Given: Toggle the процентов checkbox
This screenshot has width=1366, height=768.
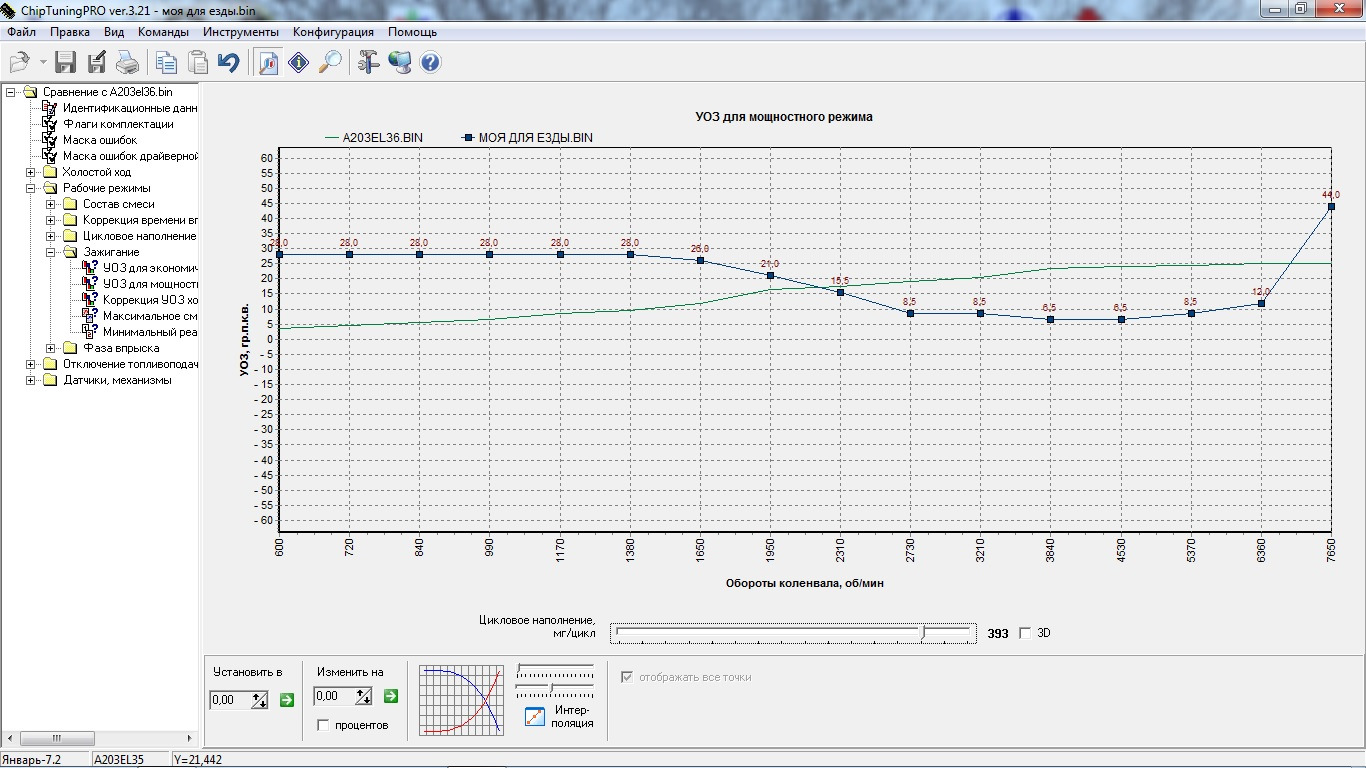Looking at the screenshot, I should pyautogui.click(x=323, y=725).
